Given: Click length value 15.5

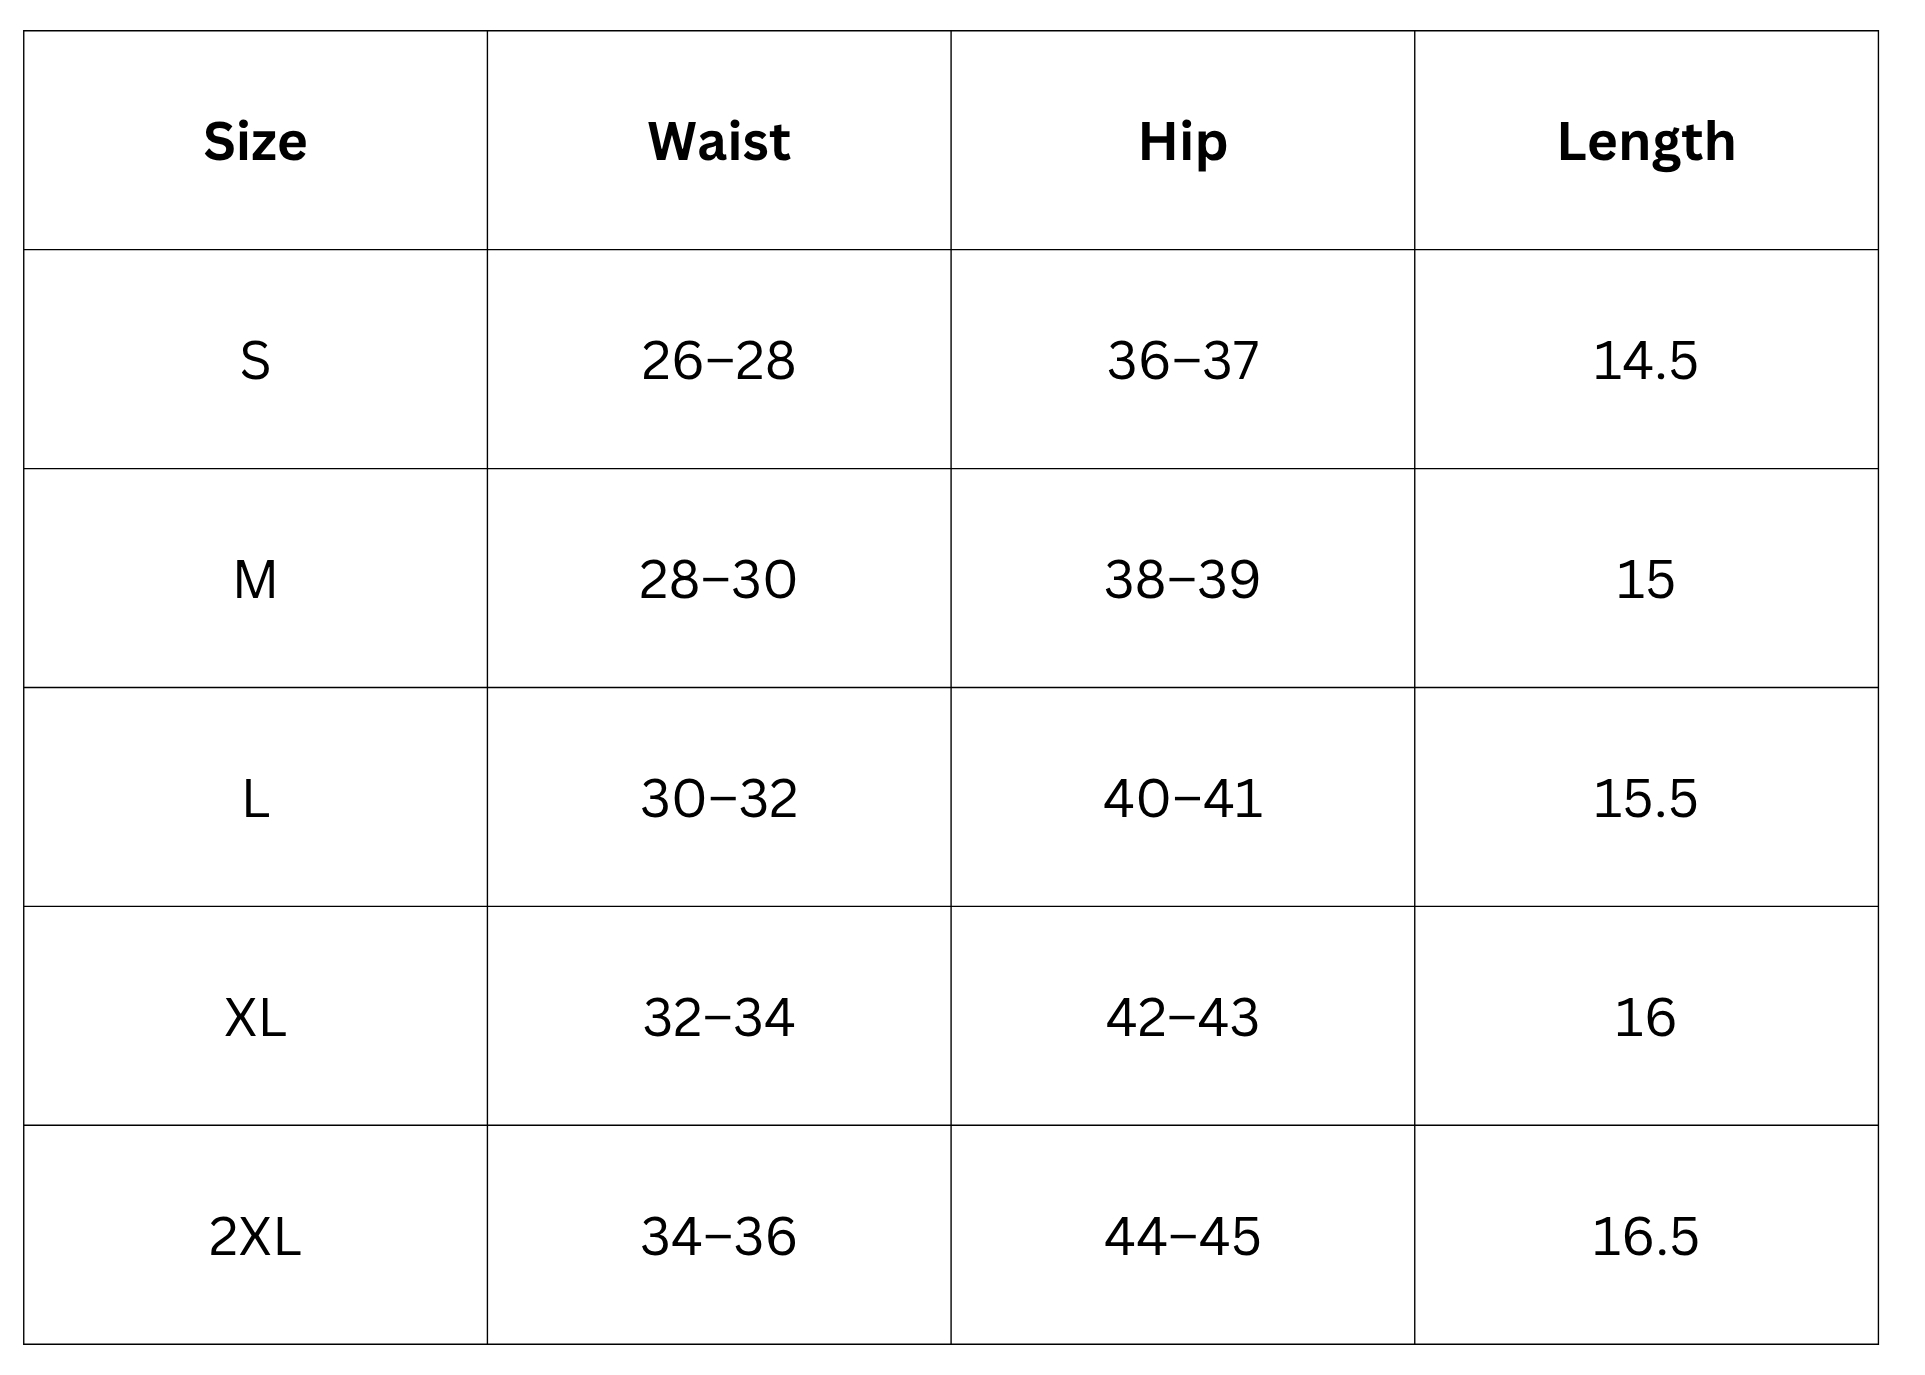Looking at the screenshot, I should pyautogui.click(x=1645, y=798).
